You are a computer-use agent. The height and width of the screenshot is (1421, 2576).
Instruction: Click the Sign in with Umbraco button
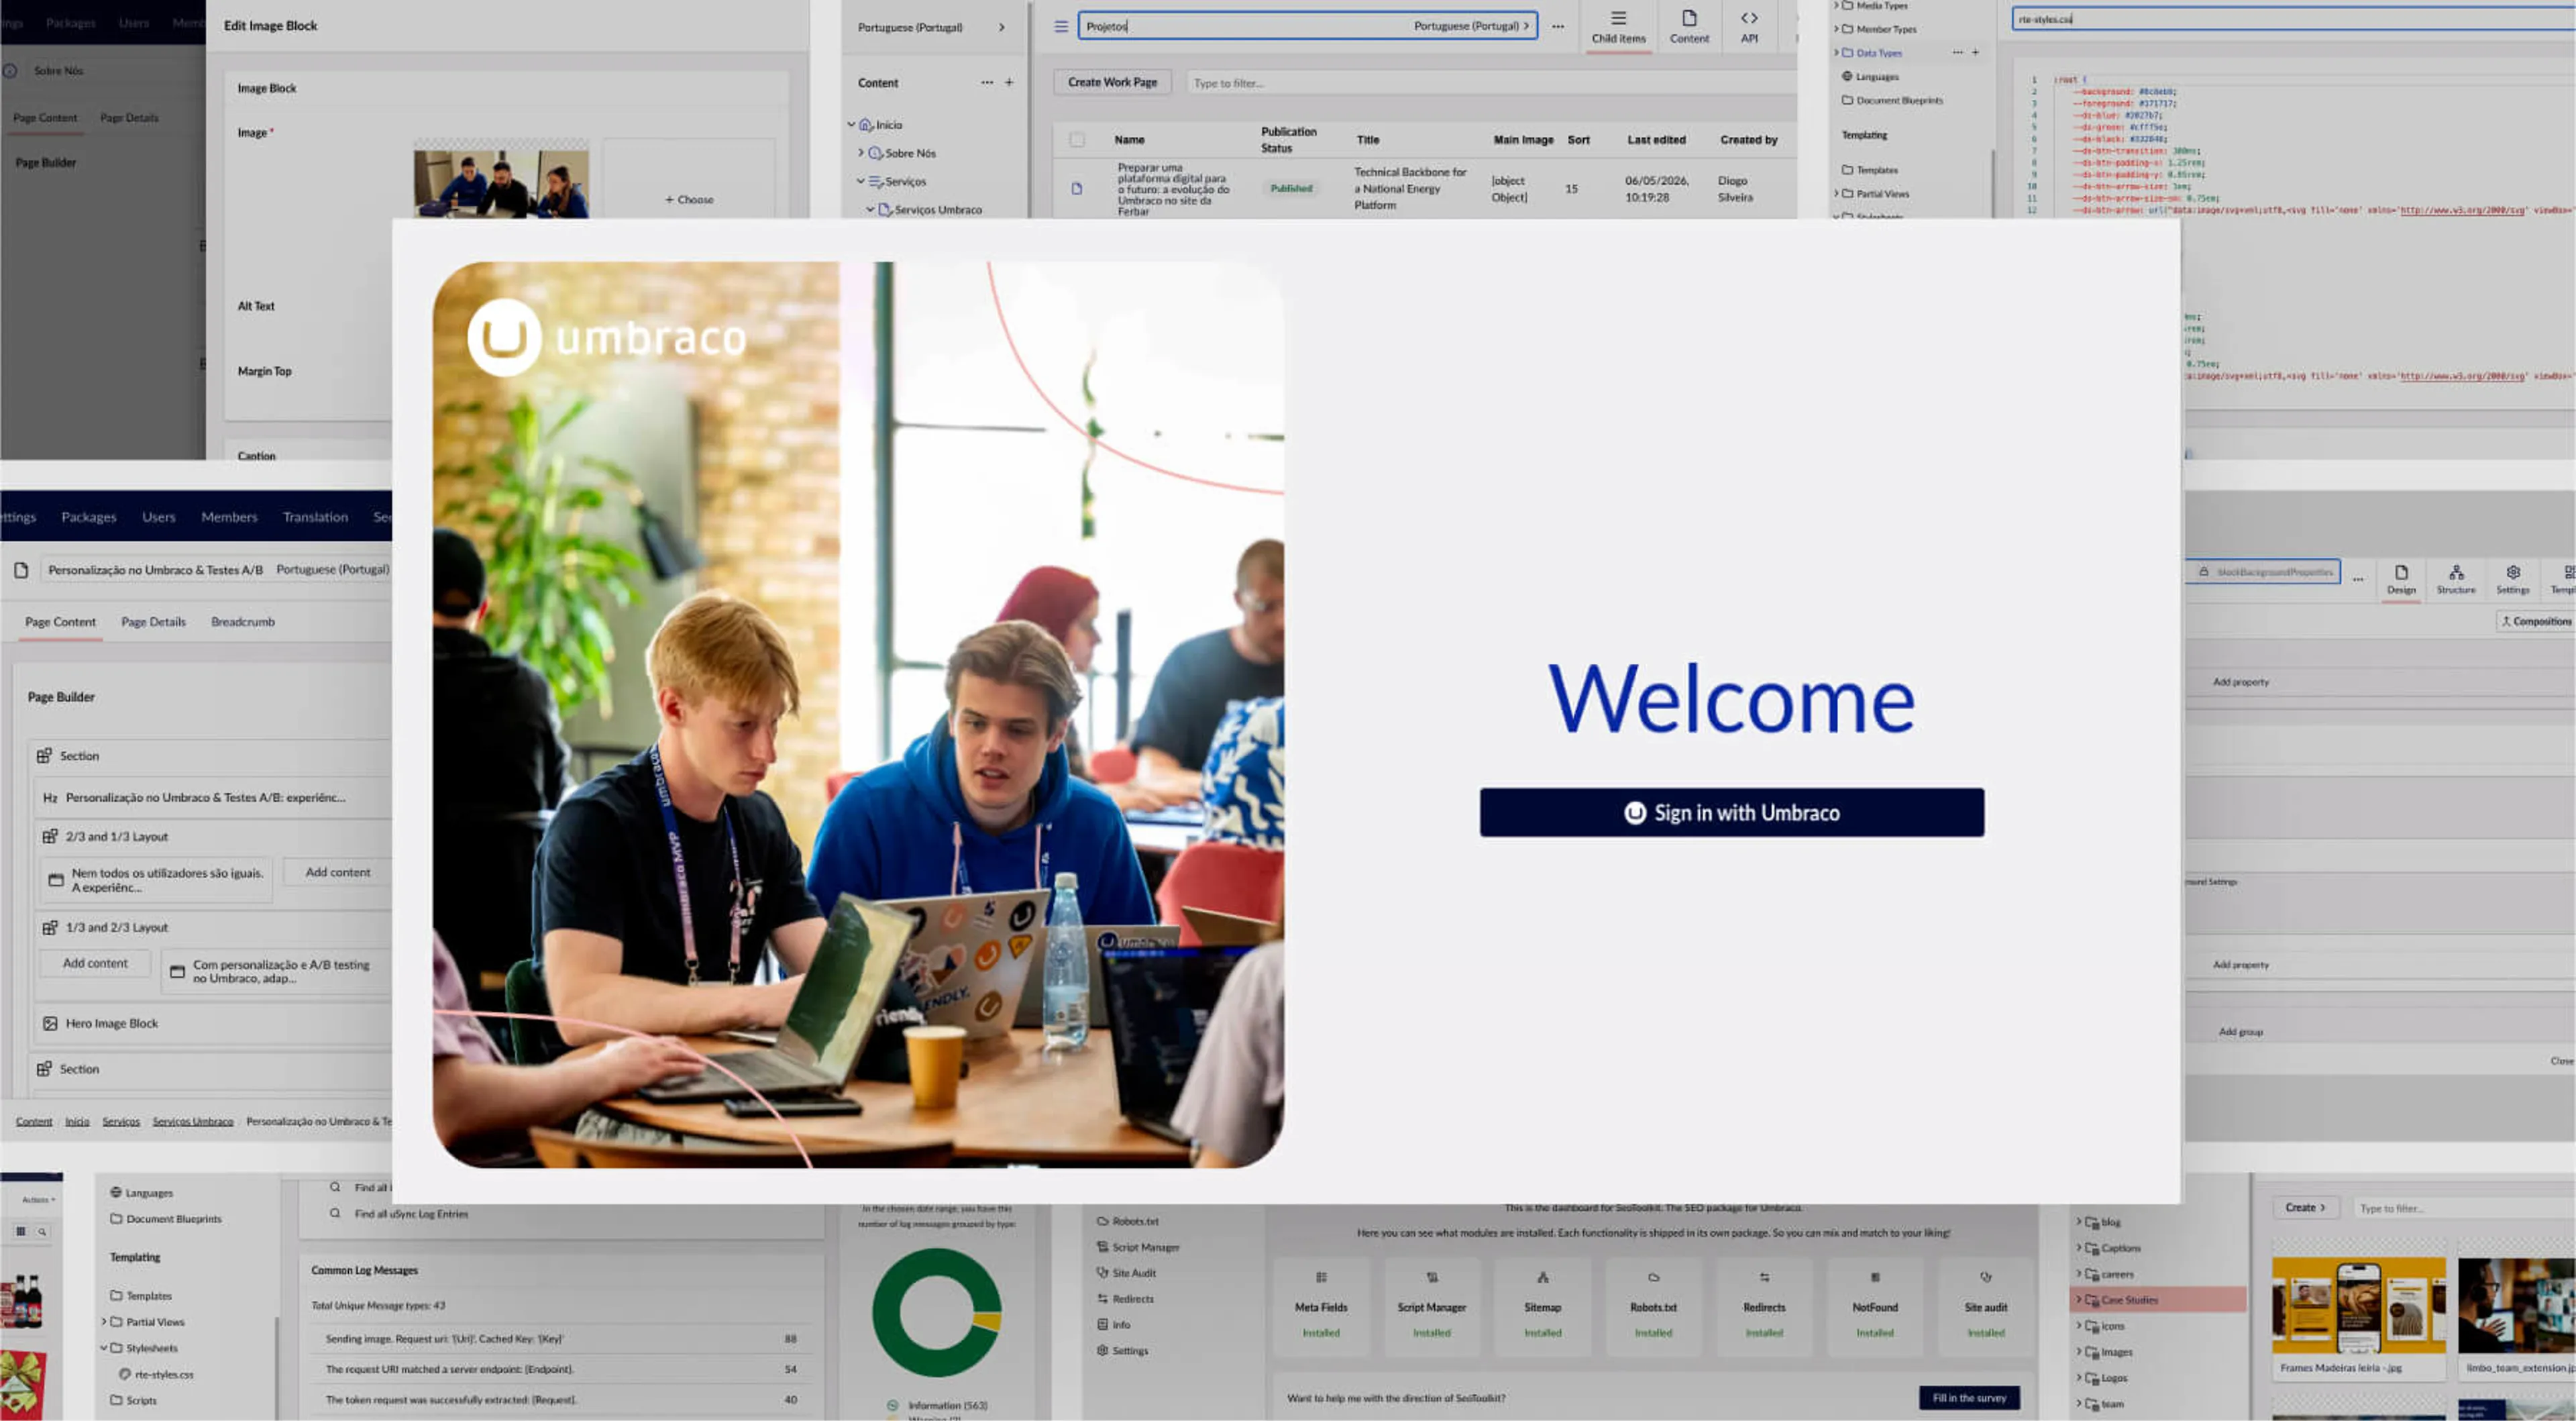coord(1731,812)
